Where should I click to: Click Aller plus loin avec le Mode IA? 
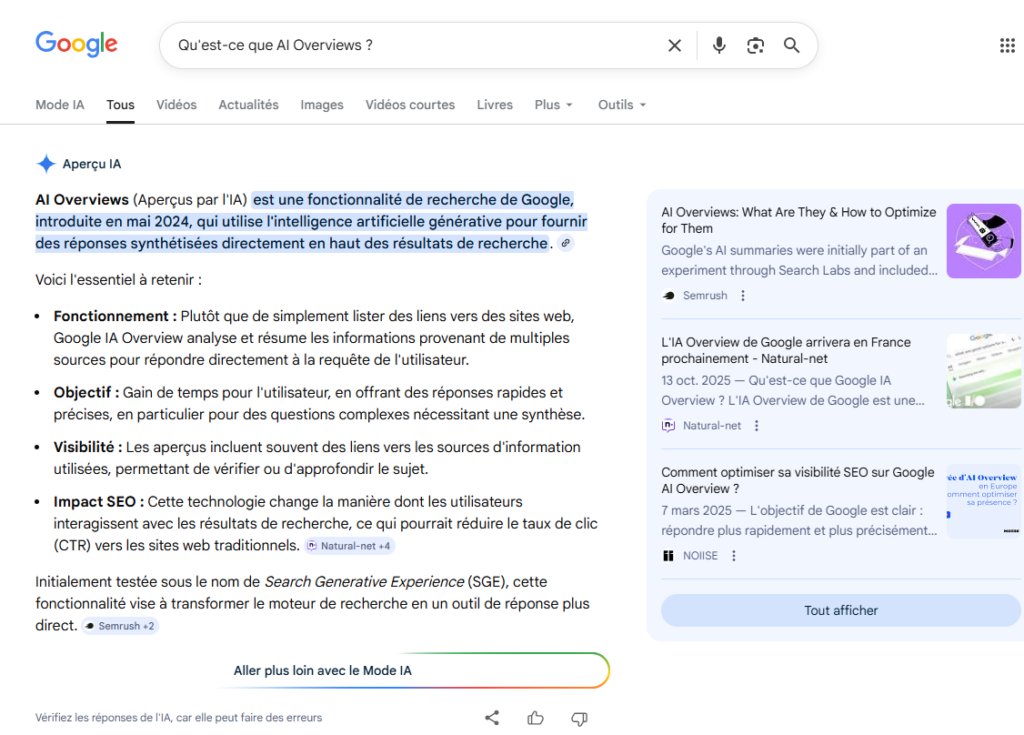tap(322, 671)
